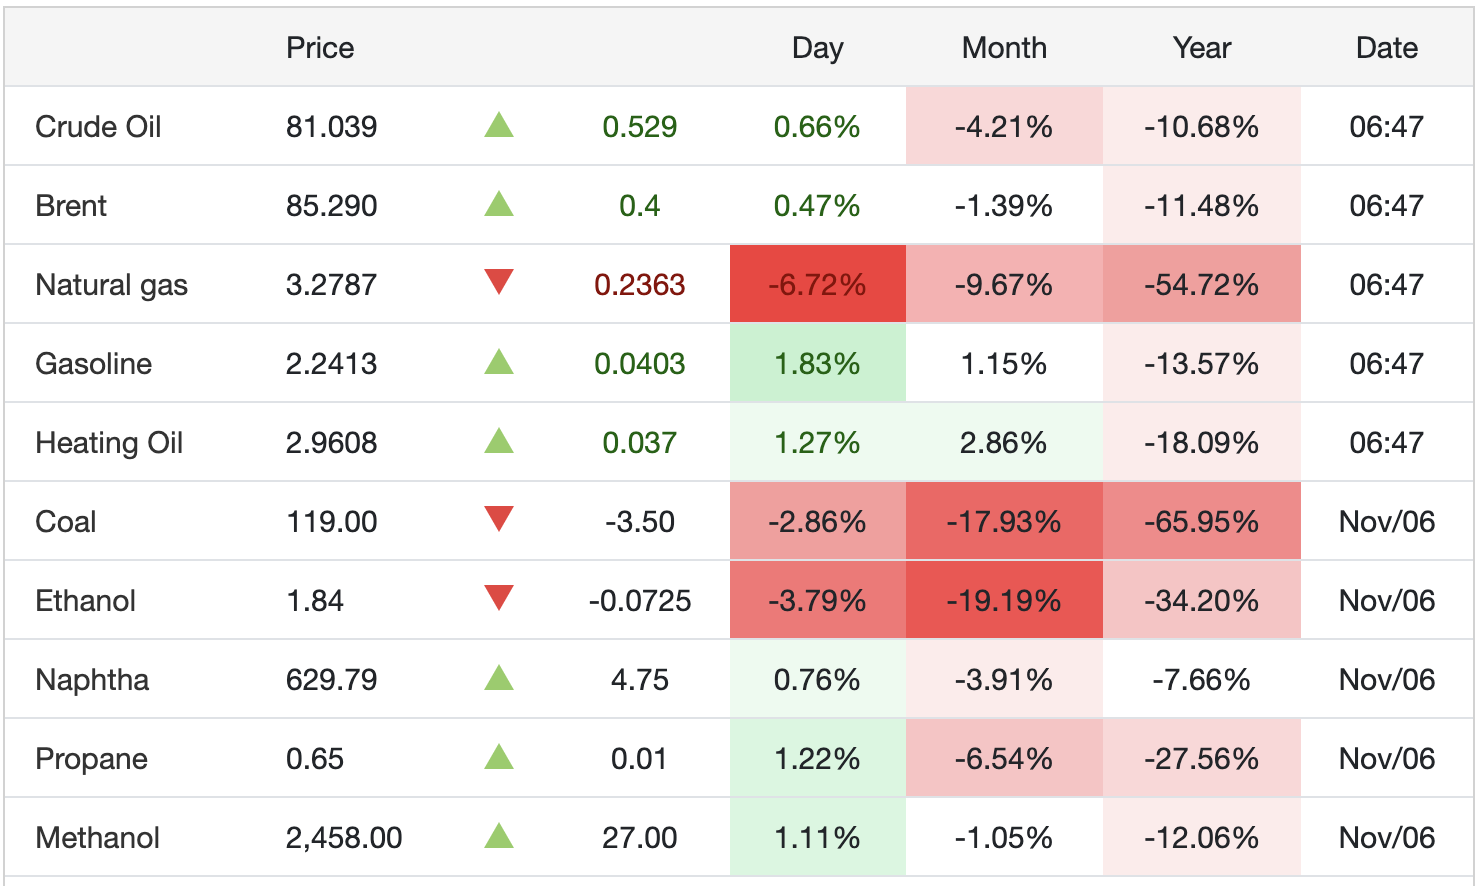Click Methanol change value 27.00
Image resolution: width=1480 pixels, height=886 pixels.
[639, 838]
